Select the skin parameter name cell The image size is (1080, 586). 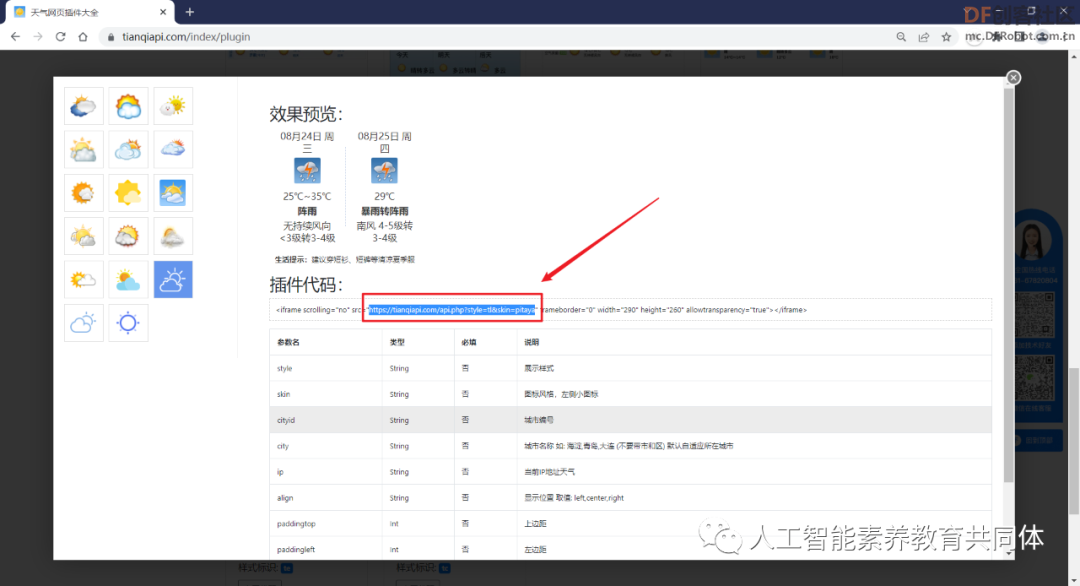click(283, 395)
